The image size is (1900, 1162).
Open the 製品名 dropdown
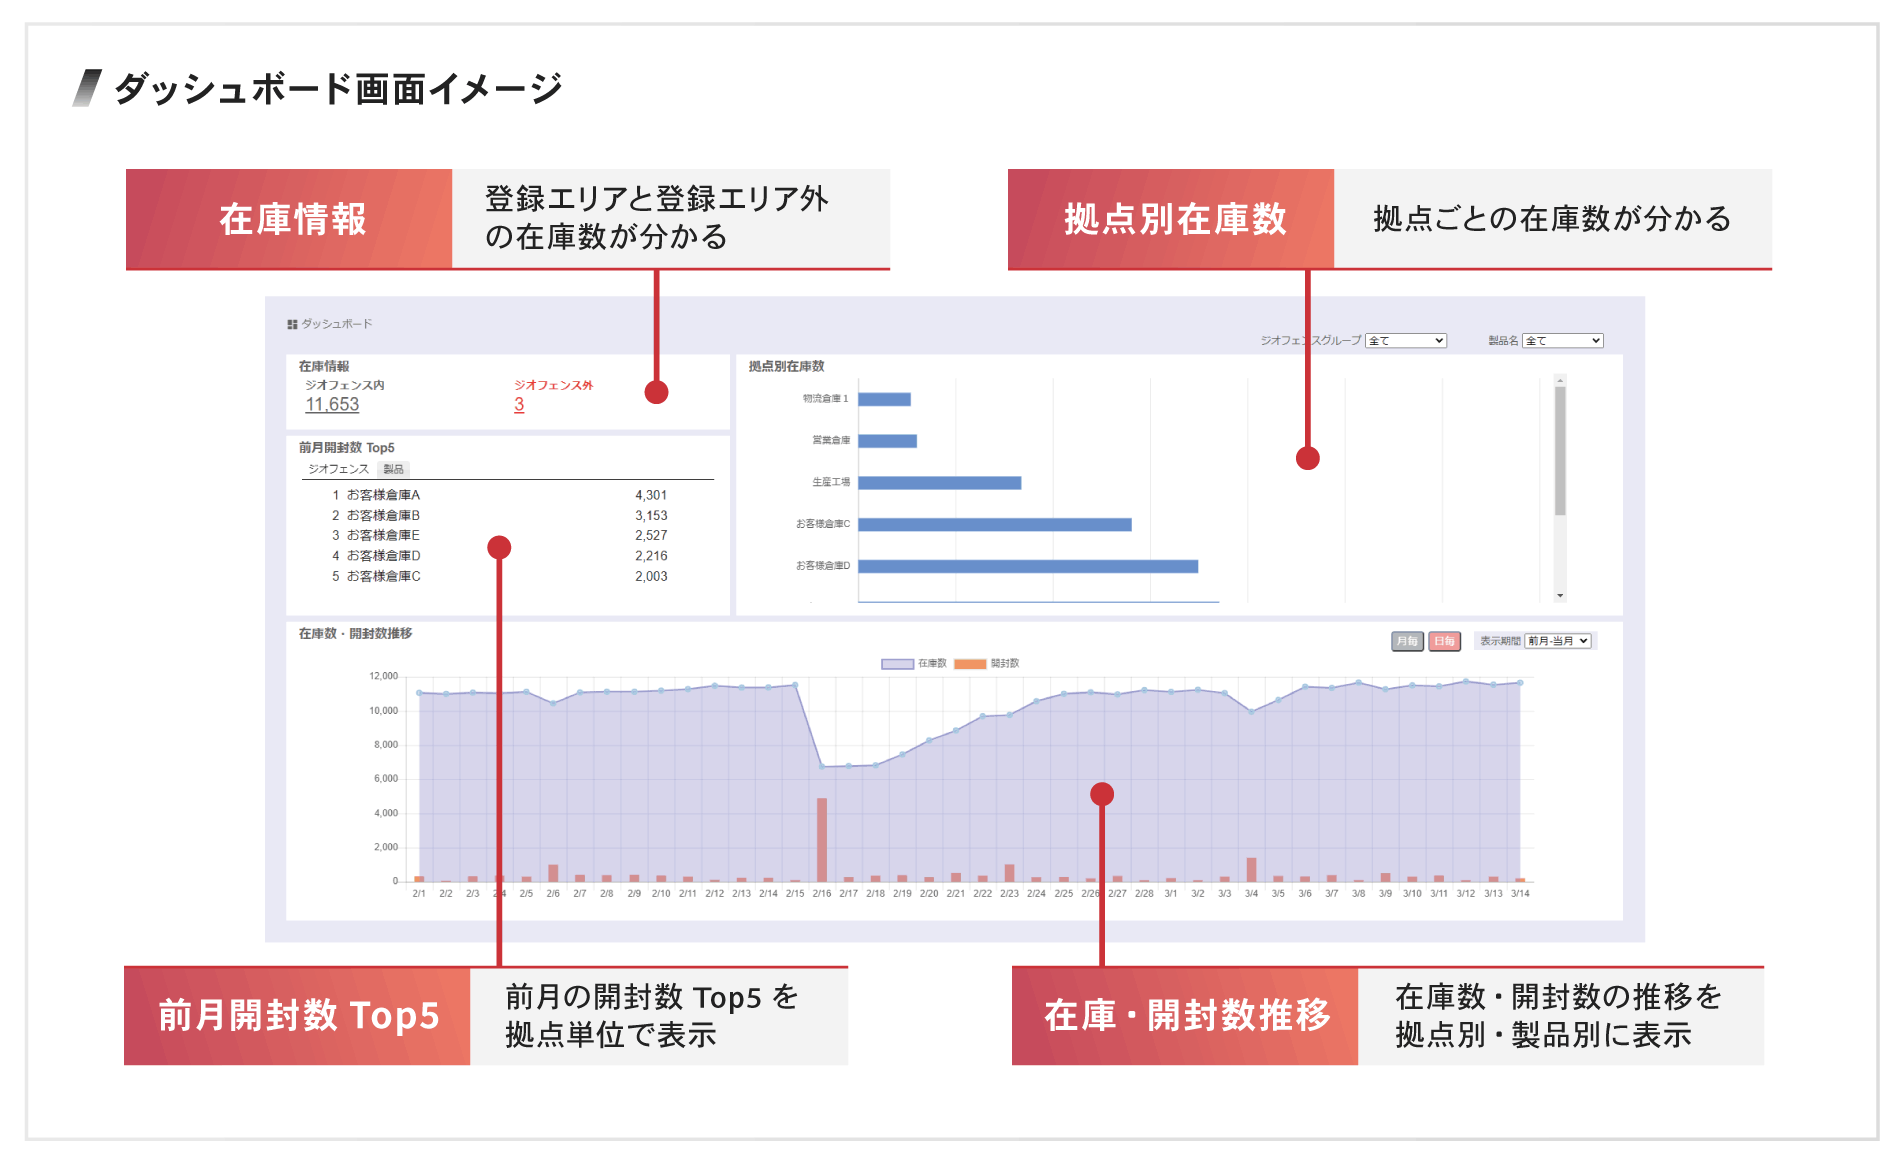1562,341
